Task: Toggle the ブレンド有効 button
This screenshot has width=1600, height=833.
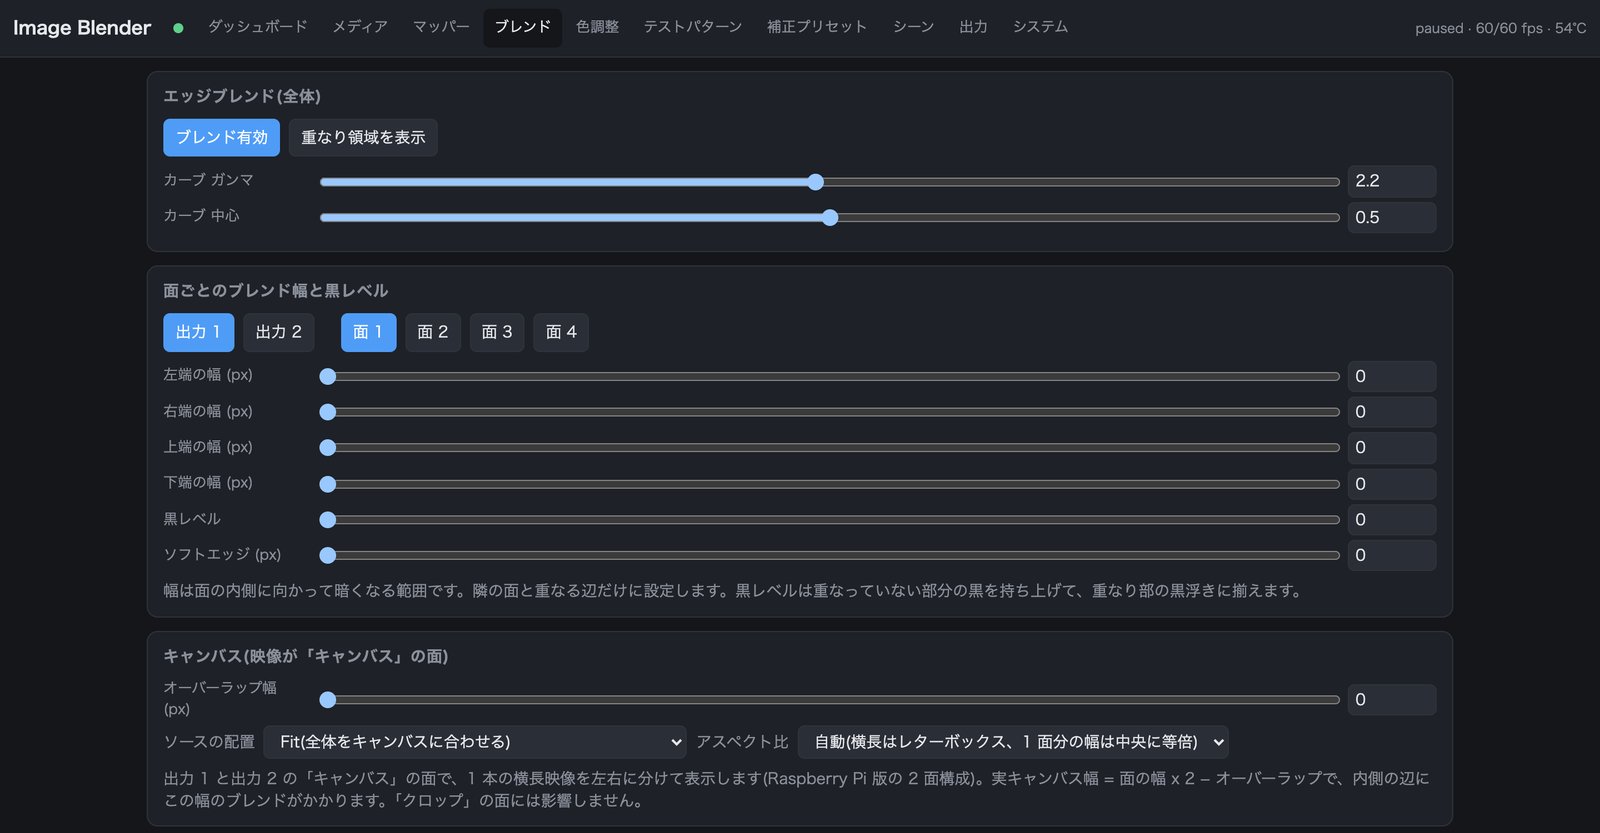Action: (221, 138)
